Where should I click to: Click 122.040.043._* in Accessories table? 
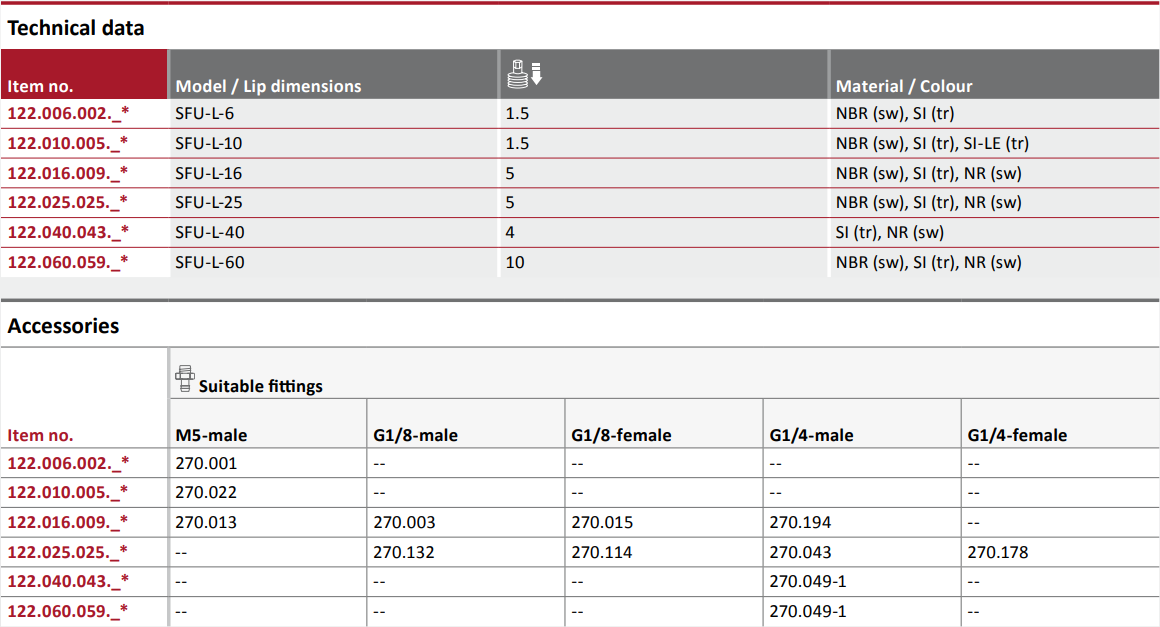pos(68,581)
